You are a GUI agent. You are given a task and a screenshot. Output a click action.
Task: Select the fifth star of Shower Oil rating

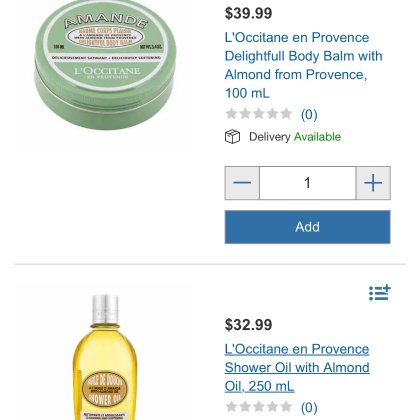[286, 407]
